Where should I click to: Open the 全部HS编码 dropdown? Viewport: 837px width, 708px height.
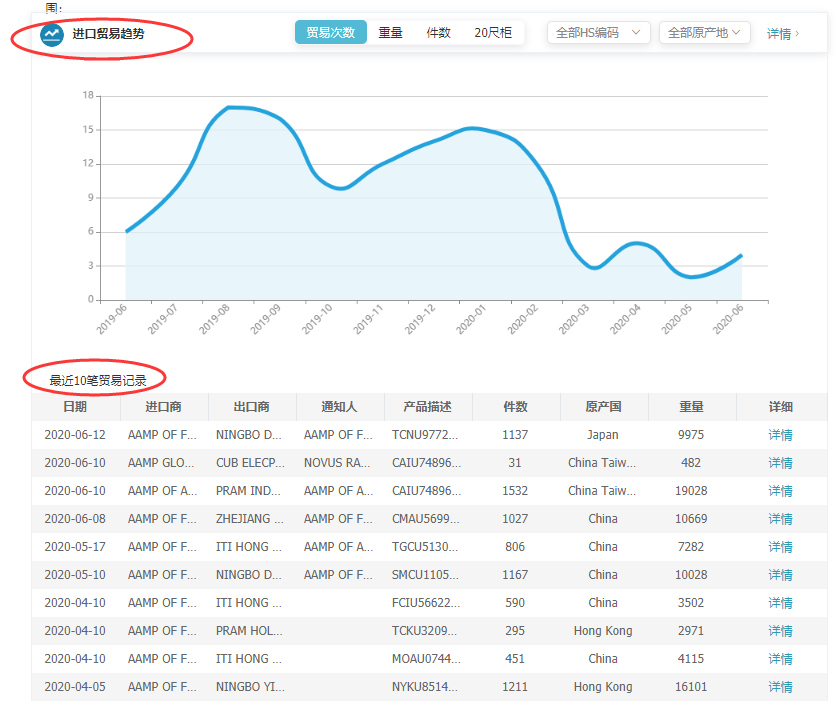[x=598, y=33]
